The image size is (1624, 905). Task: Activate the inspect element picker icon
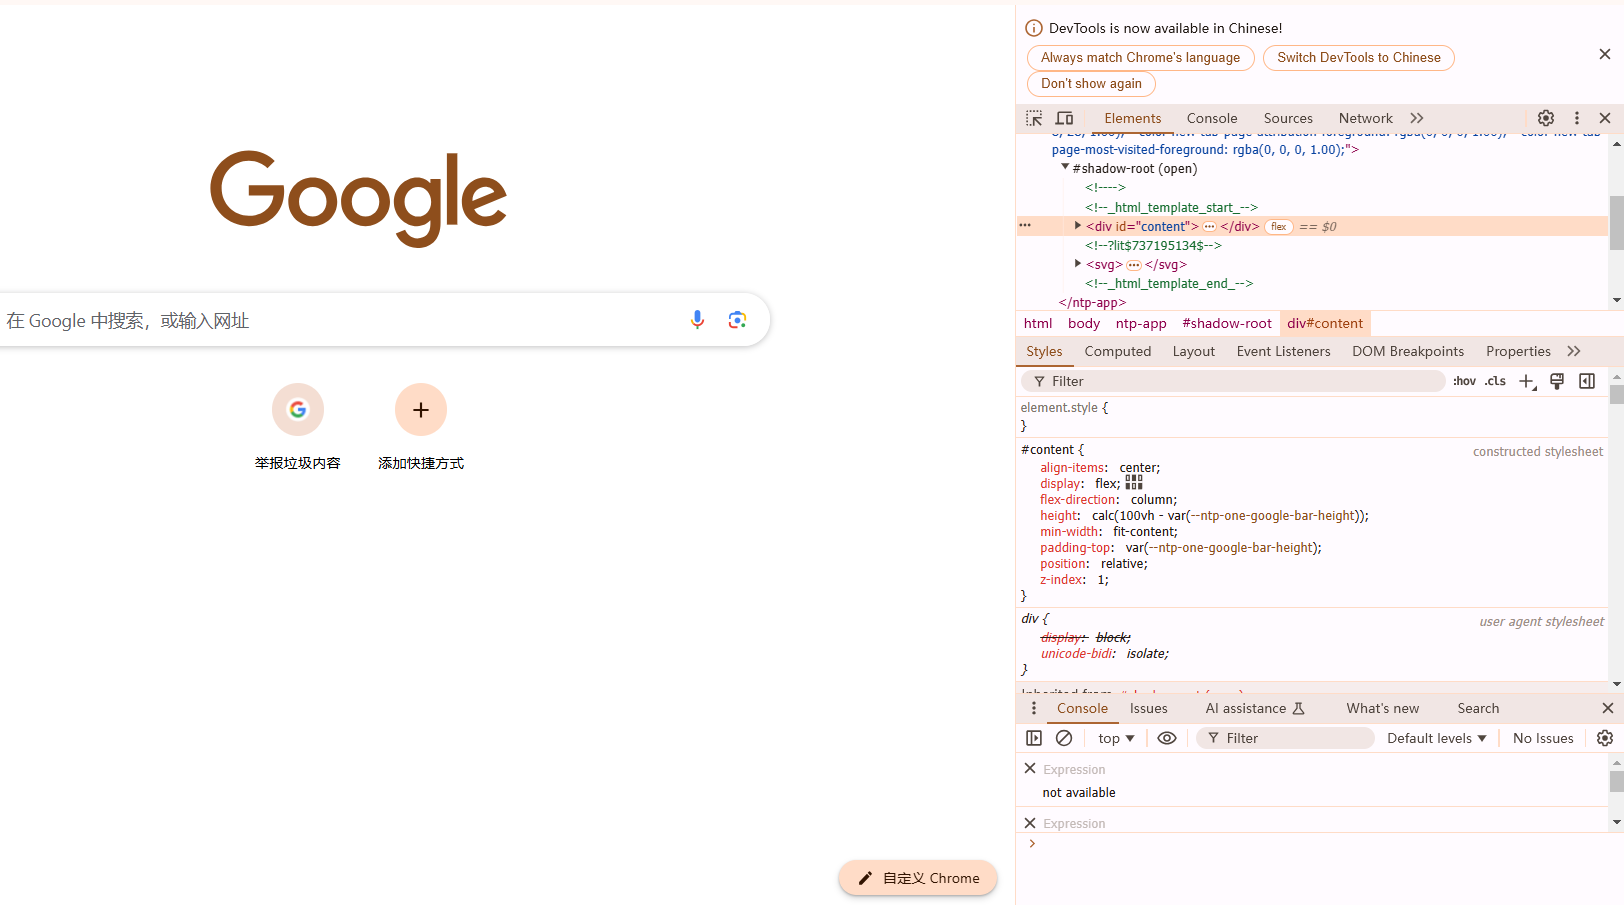[1034, 118]
